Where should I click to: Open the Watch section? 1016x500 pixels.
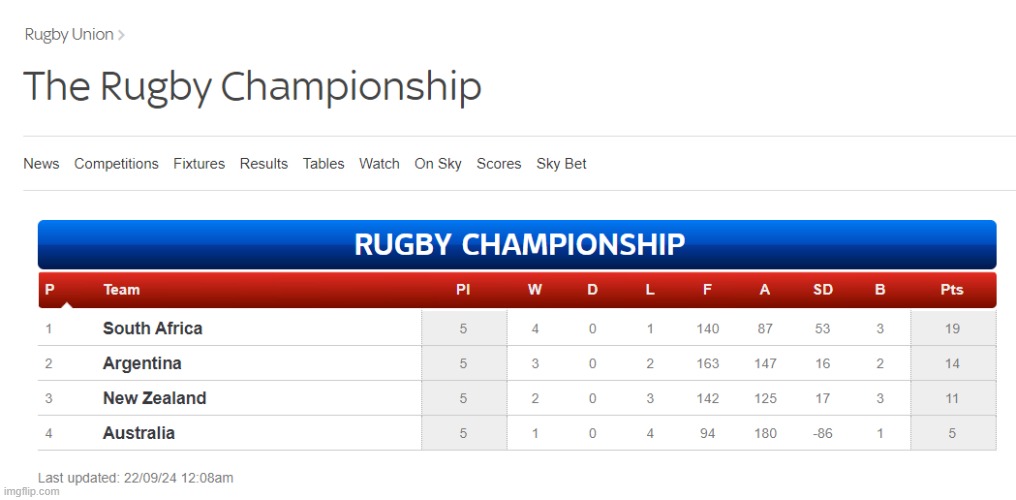tap(379, 164)
